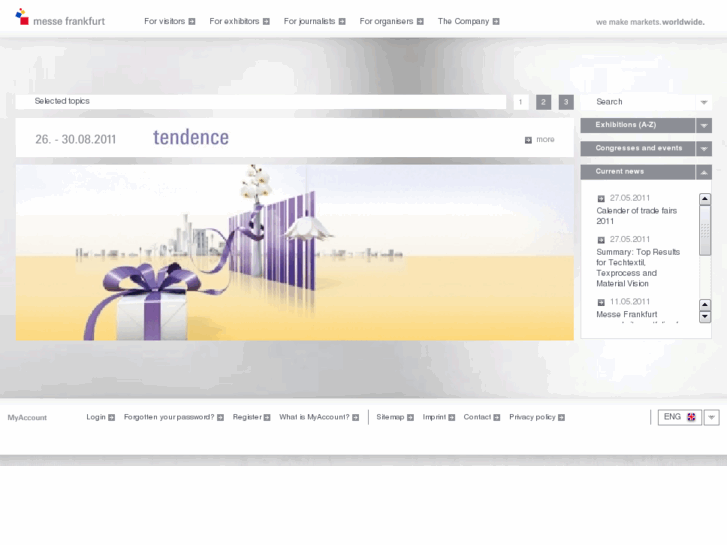Click arrow icon beside For journalists
727x545 pixels.
pos(342,21)
